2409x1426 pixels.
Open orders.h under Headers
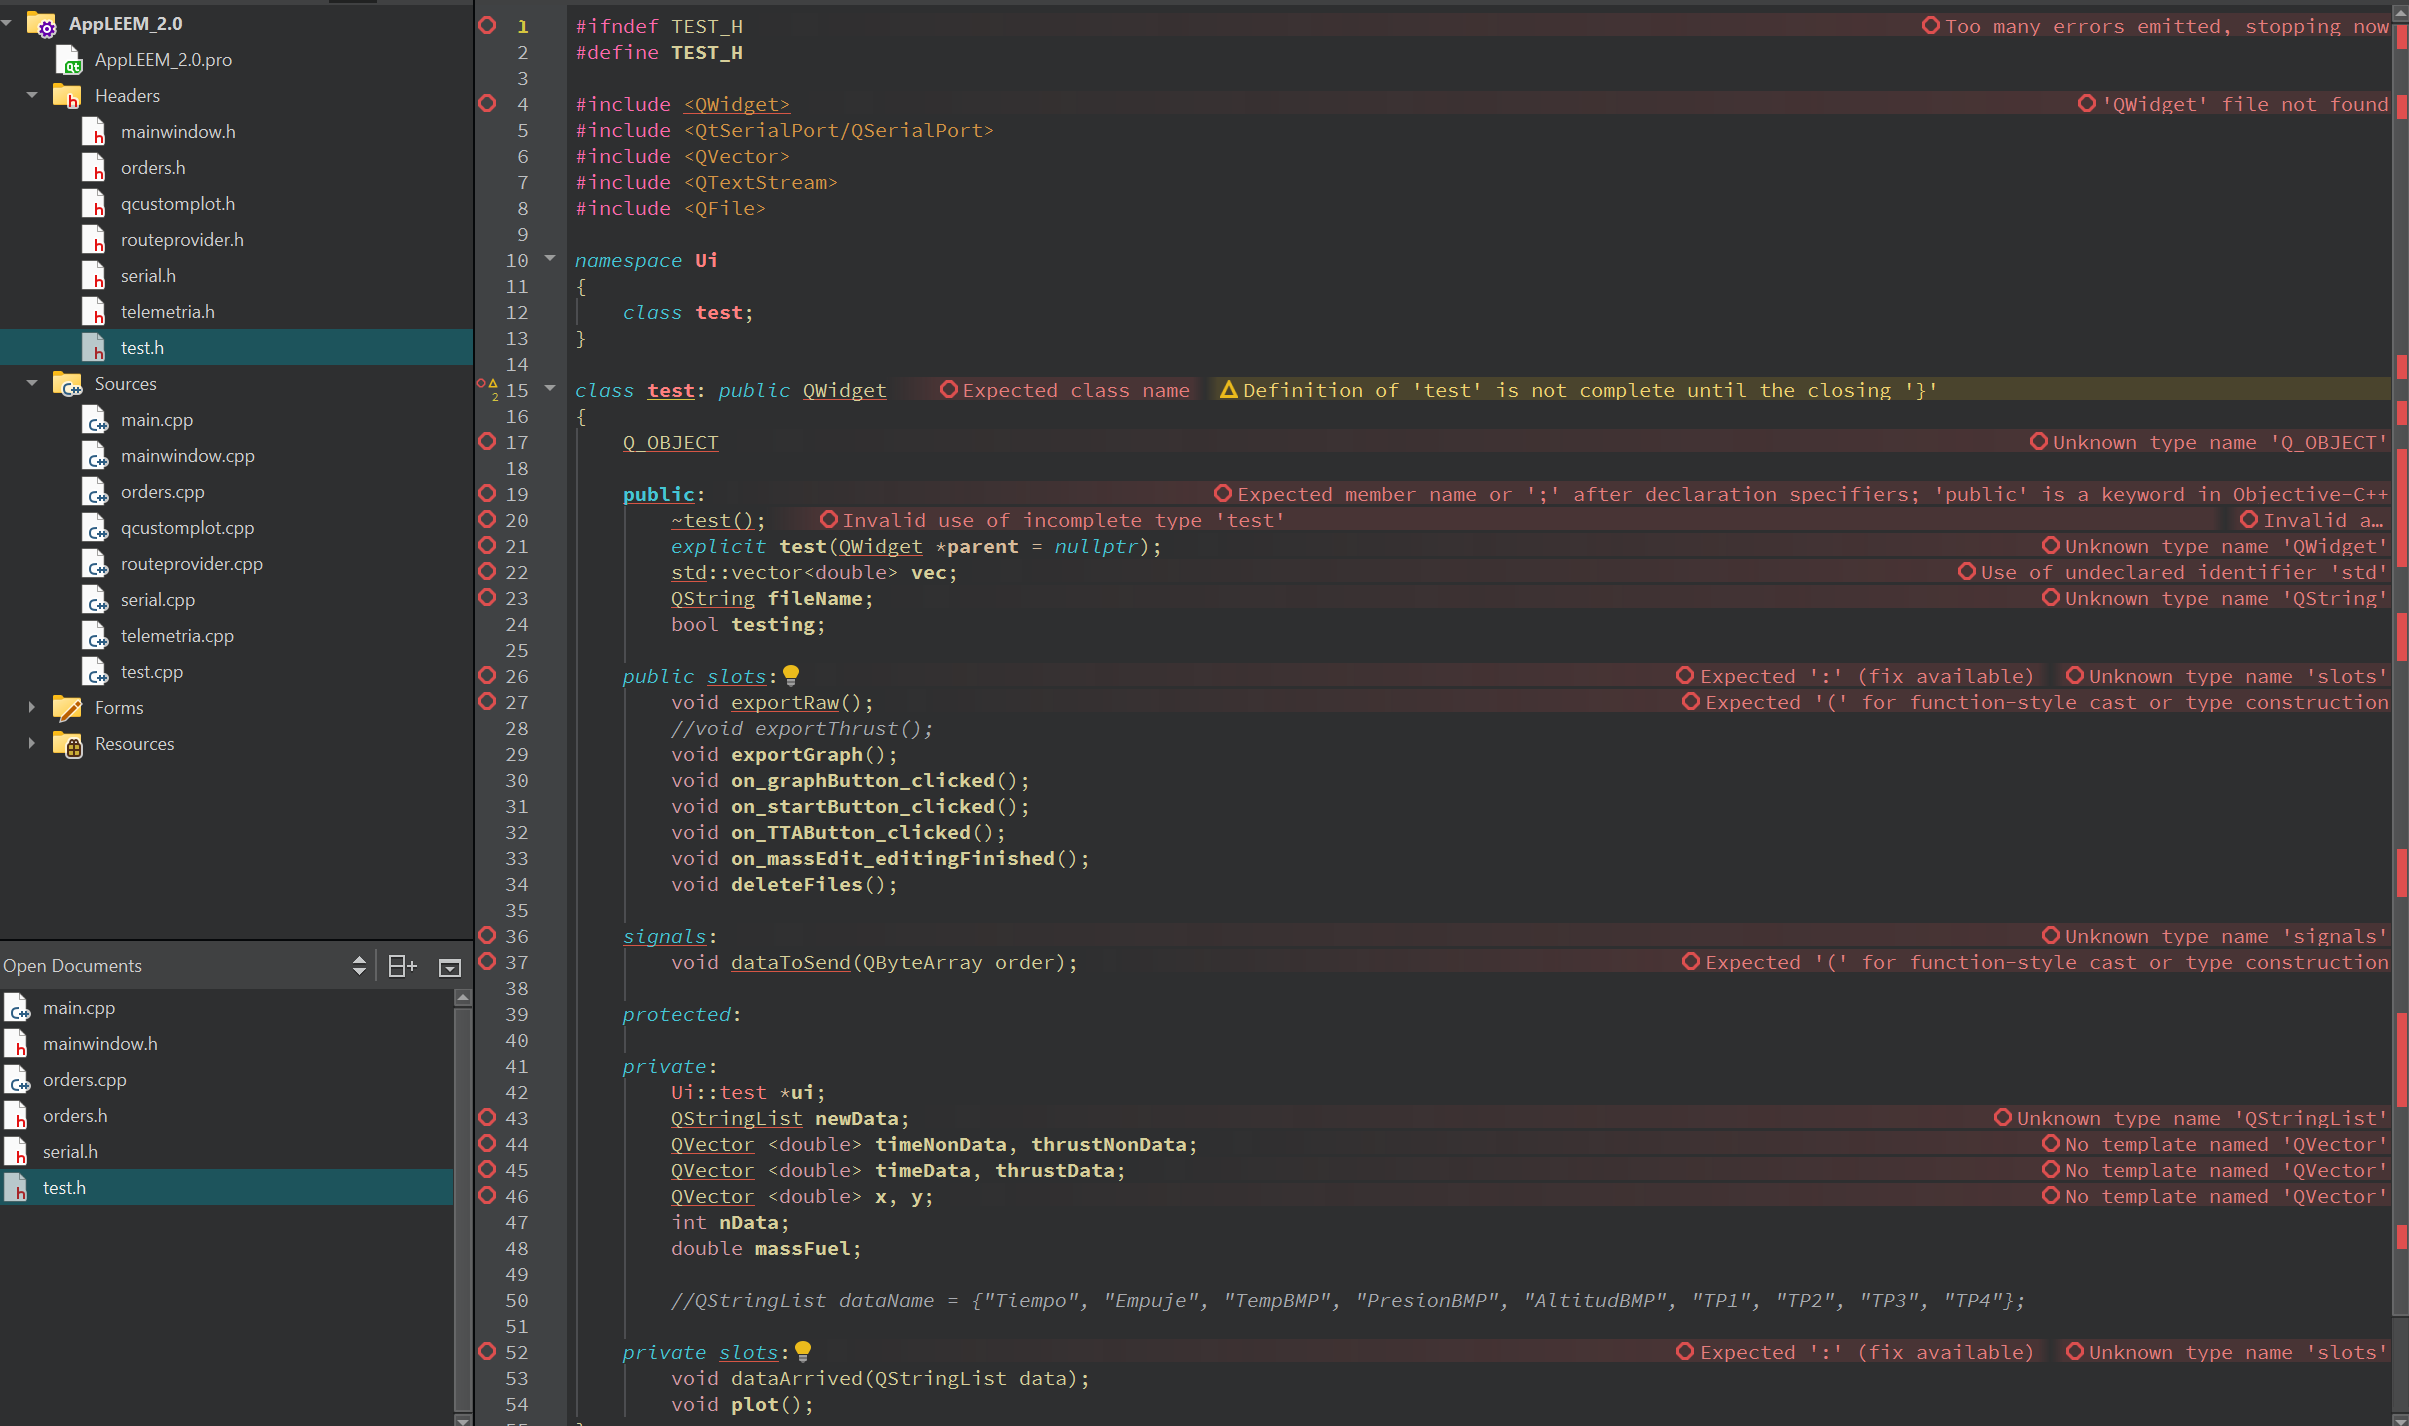click(153, 168)
